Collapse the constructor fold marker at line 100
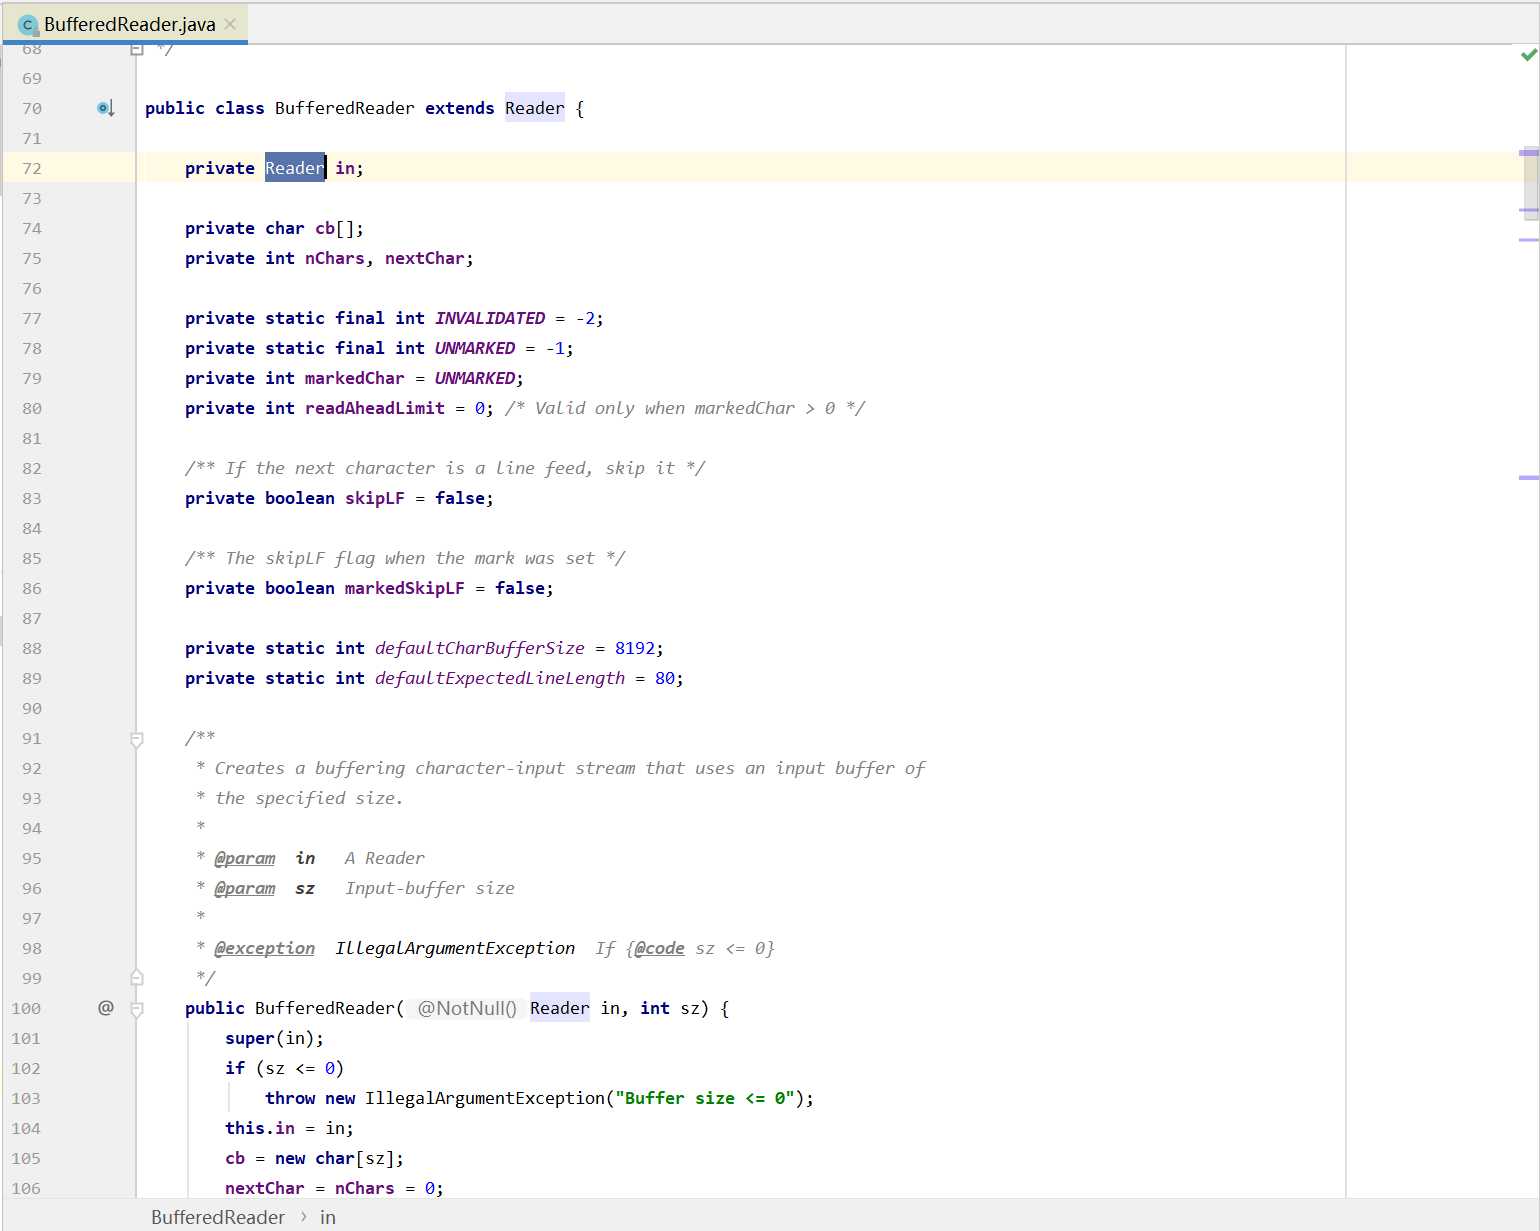 [137, 1009]
